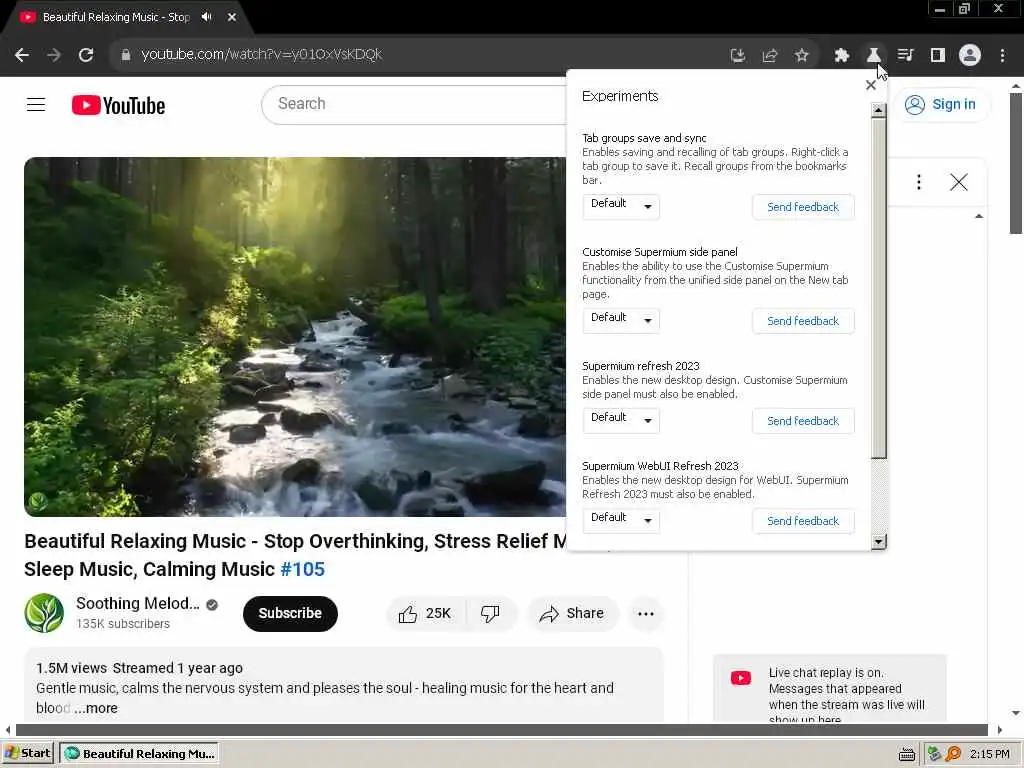
Task: Open the Windows Start menu
Action: click(x=27, y=753)
